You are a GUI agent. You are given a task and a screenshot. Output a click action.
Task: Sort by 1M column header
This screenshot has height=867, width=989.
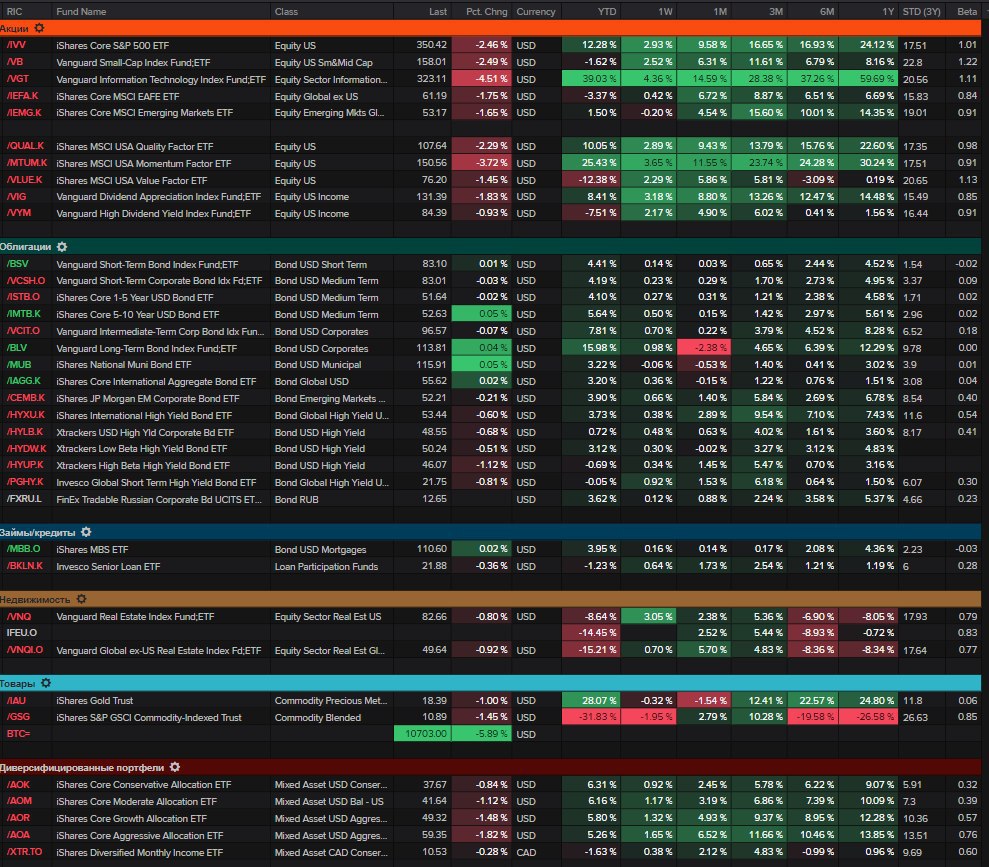pyautogui.click(x=720, y=11)
